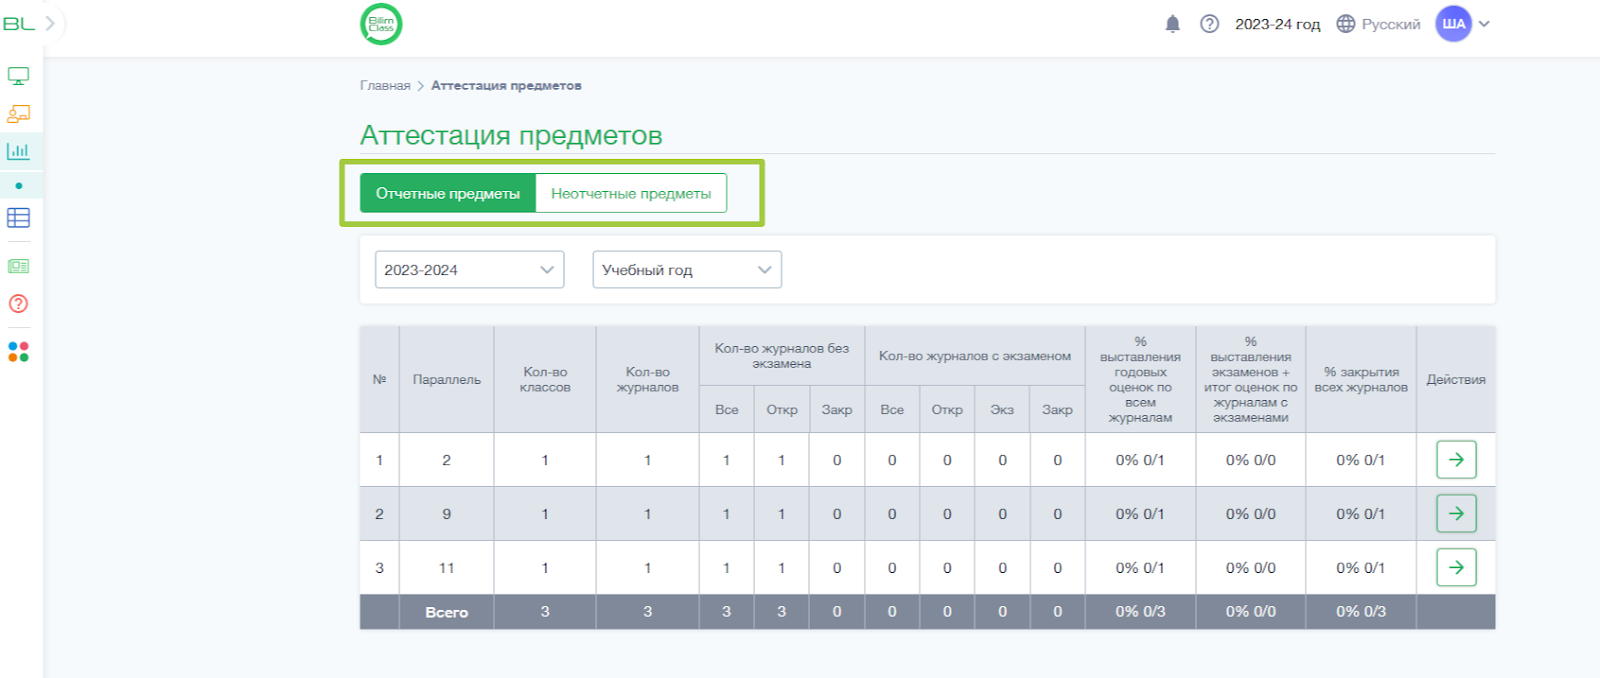The image size is (1600, 678).
Task: Open the red help circle in sidebar
Action: [x=18, y=304]
